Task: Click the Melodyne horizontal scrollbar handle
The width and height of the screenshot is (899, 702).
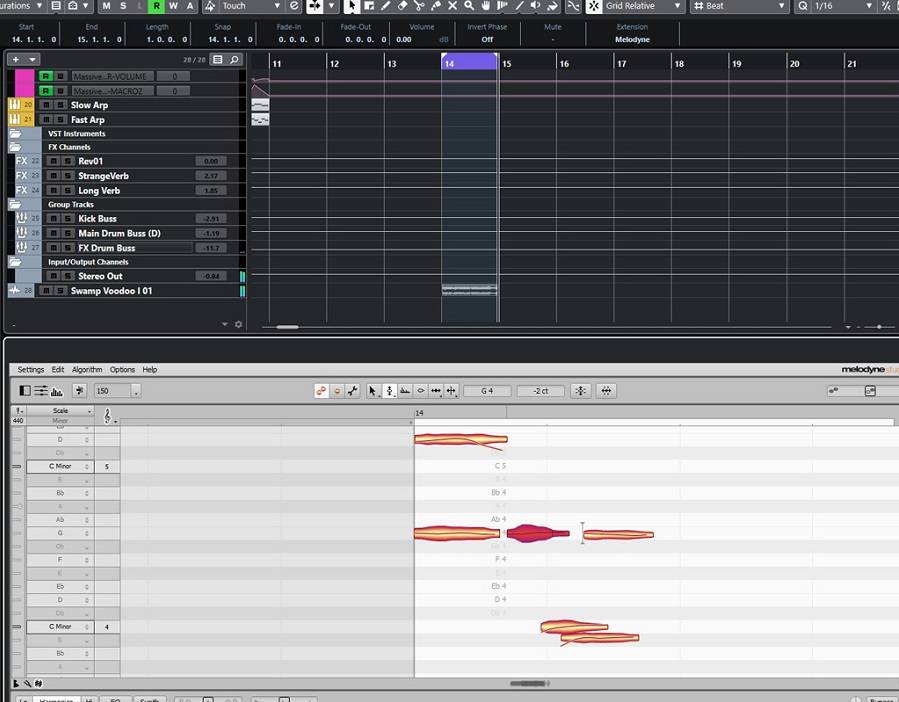Action: (x=529, y=684)
